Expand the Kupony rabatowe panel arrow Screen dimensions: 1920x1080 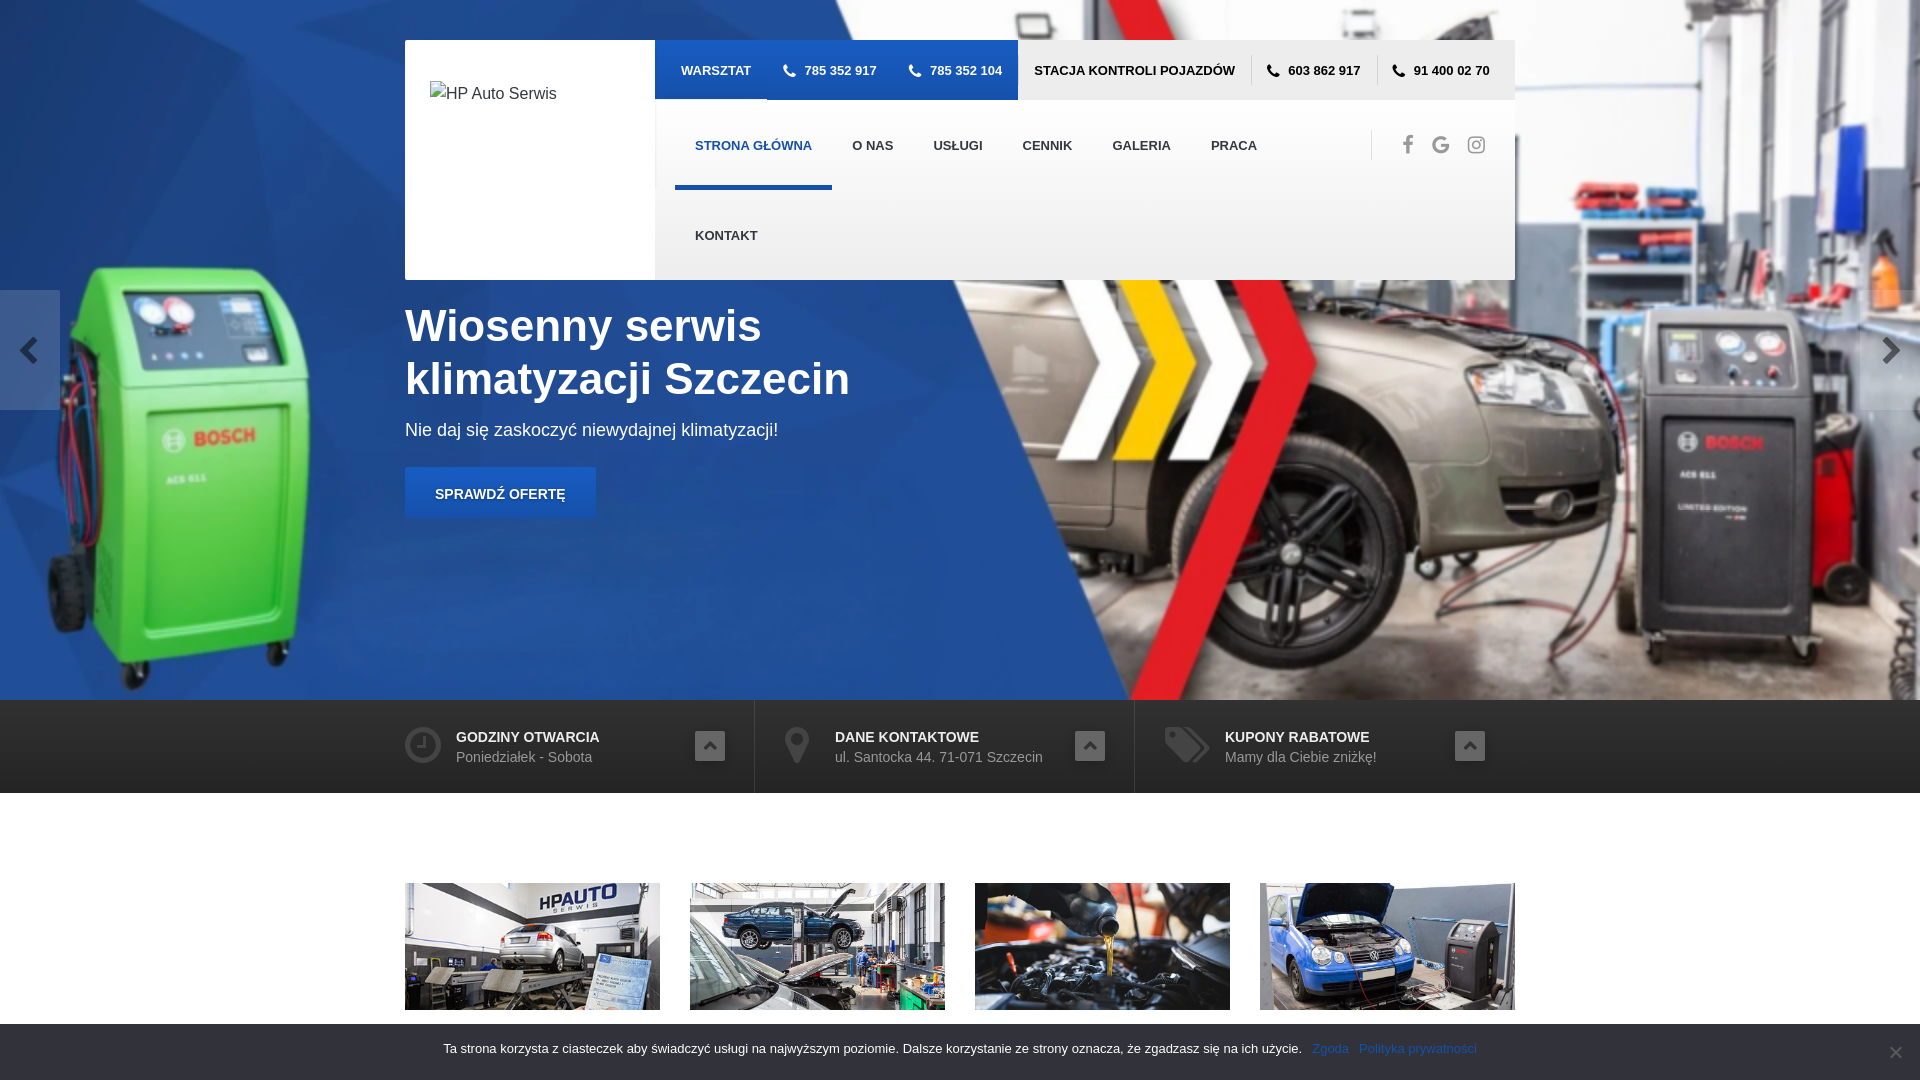click(1470, 746)
